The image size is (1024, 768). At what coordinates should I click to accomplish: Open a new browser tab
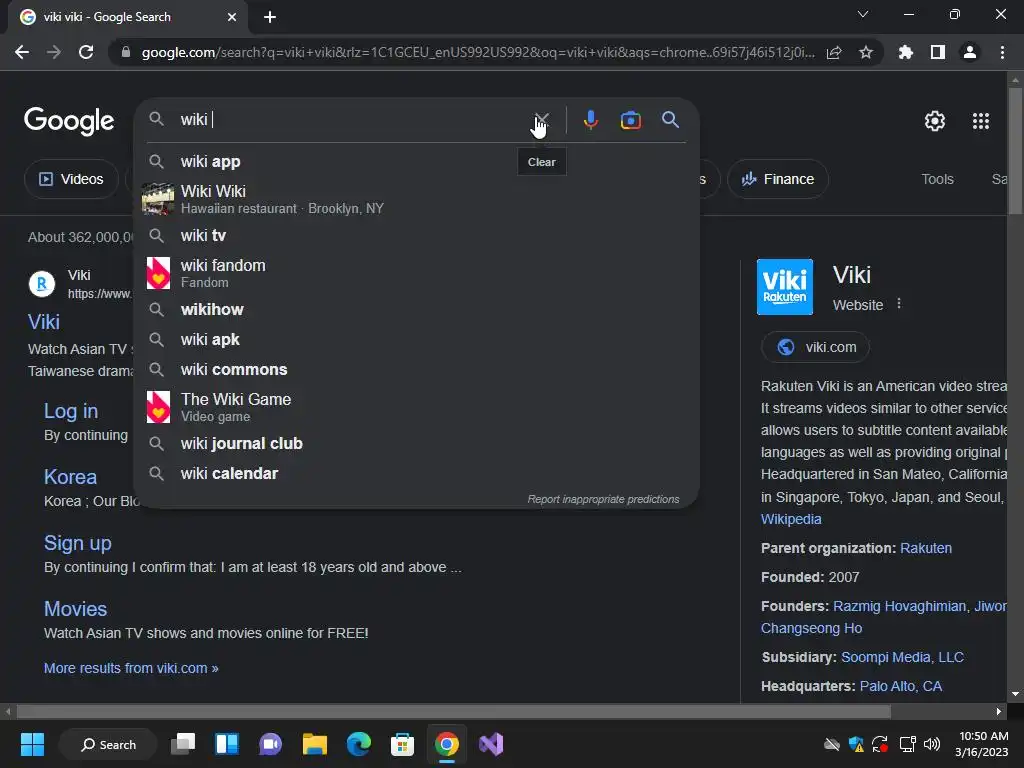270,17
